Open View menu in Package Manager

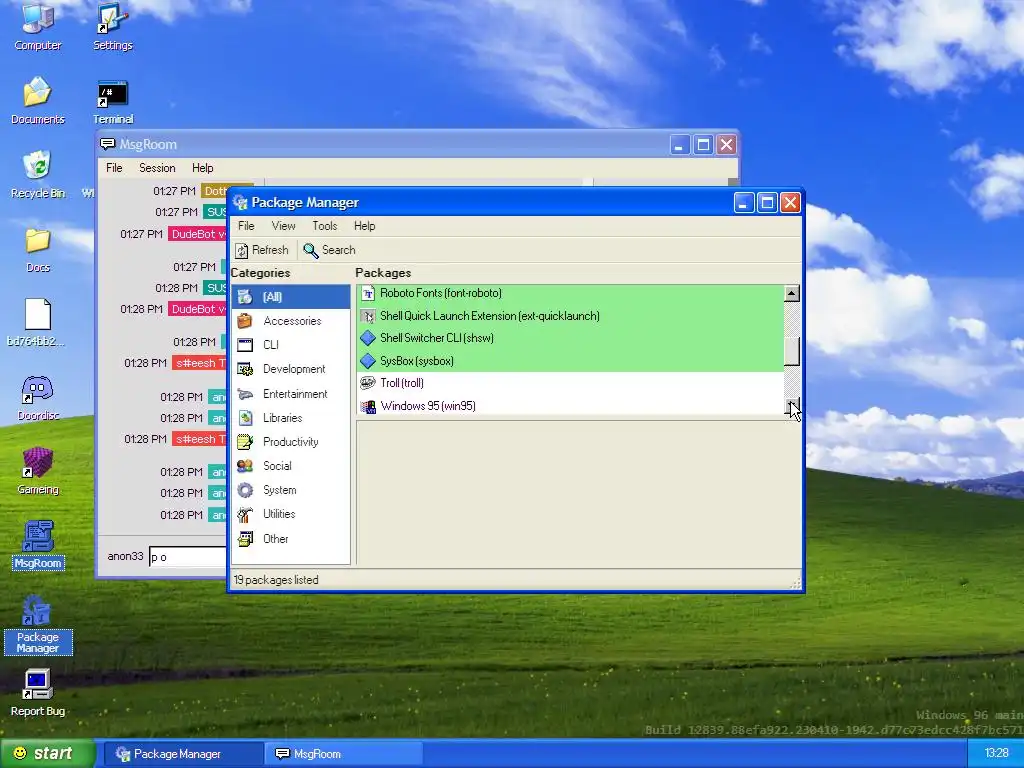click(x=283, y=226)
